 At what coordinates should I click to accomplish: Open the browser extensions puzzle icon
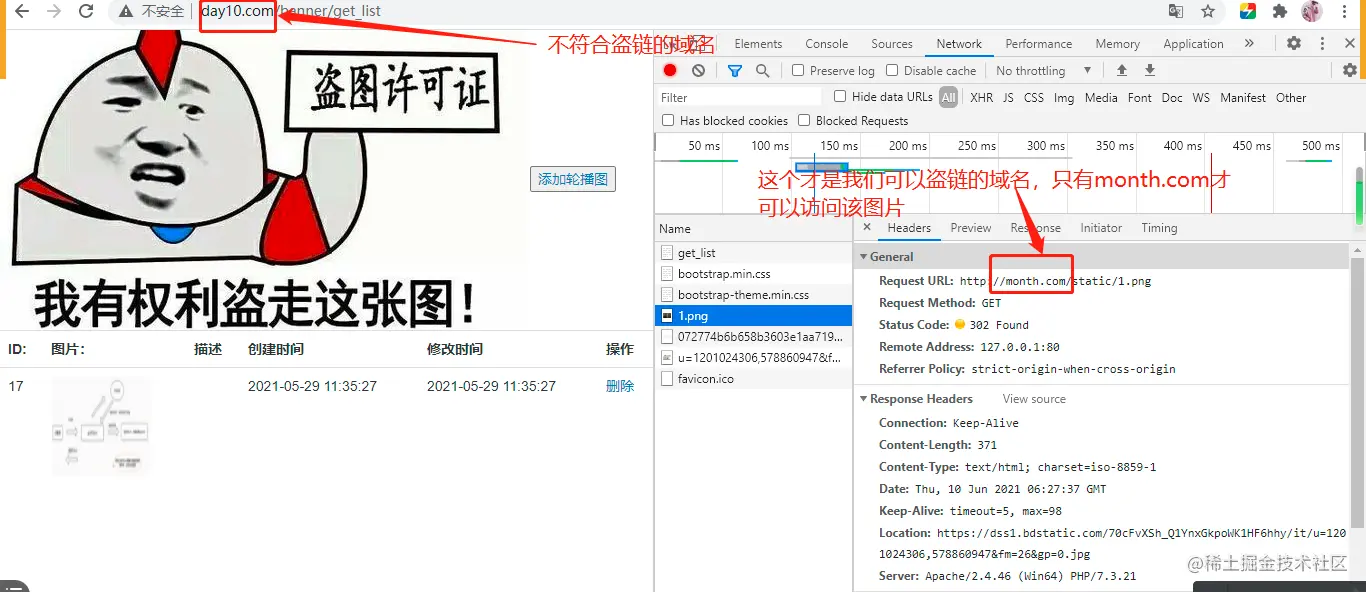1279,12
